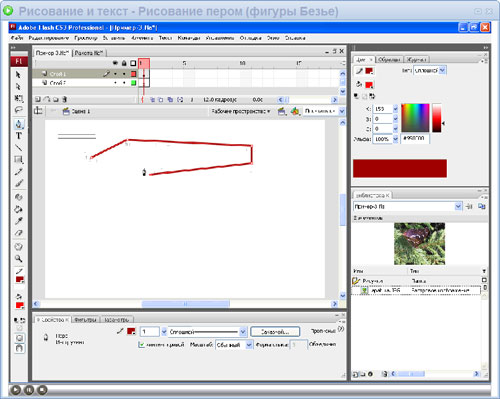The image size is (500, 399).
Task: Open the Scale dropdown in Properties
Action: pos(249,345)
